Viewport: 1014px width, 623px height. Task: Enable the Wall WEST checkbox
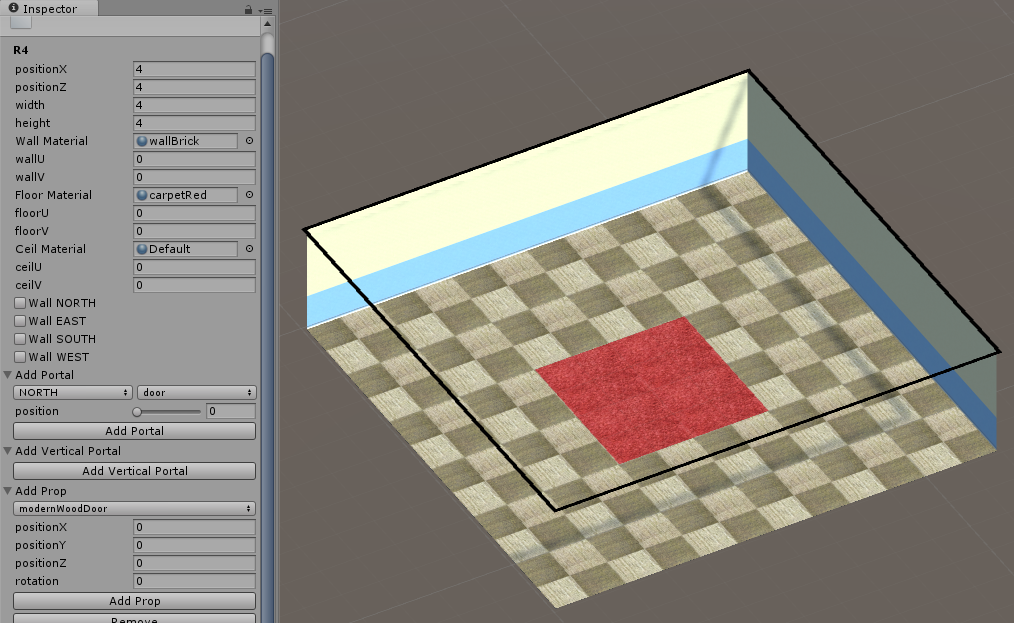tap(20, 357)
